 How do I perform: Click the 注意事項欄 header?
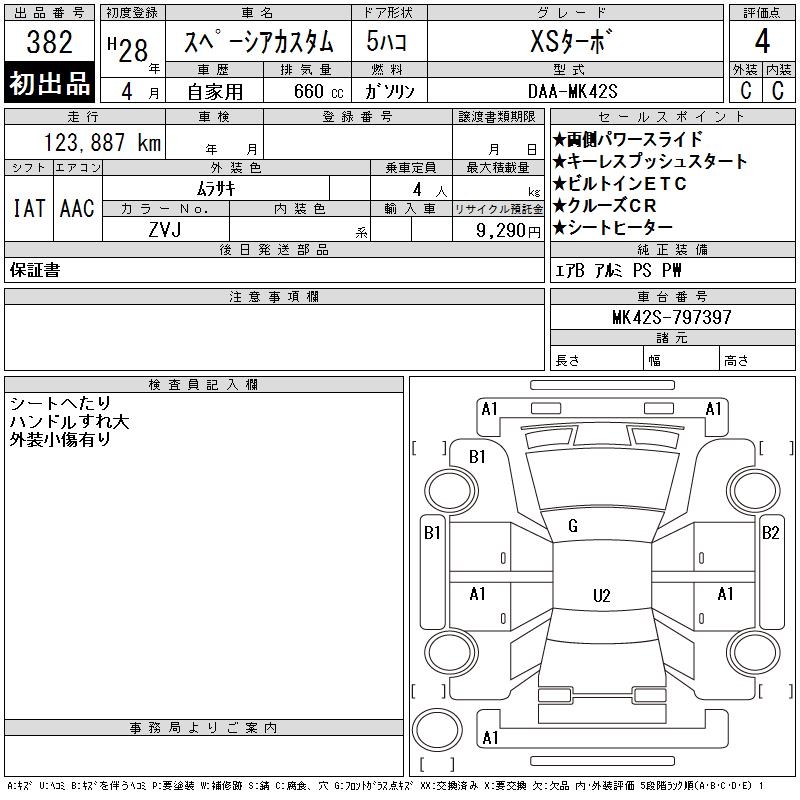click(274, 296)
